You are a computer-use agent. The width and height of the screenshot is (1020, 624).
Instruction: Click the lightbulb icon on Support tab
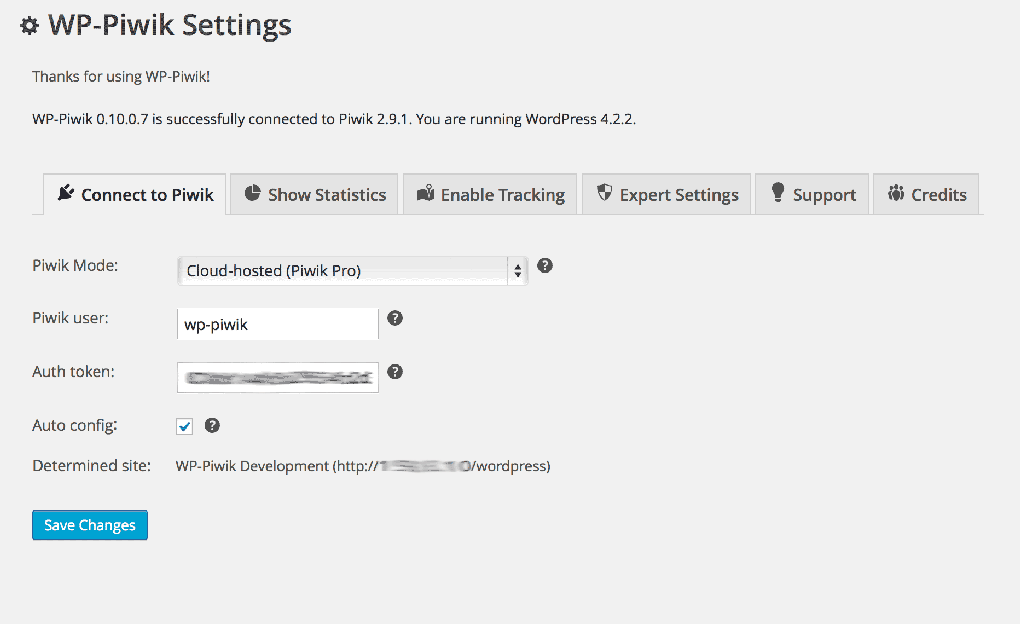(x=778, y=194)
